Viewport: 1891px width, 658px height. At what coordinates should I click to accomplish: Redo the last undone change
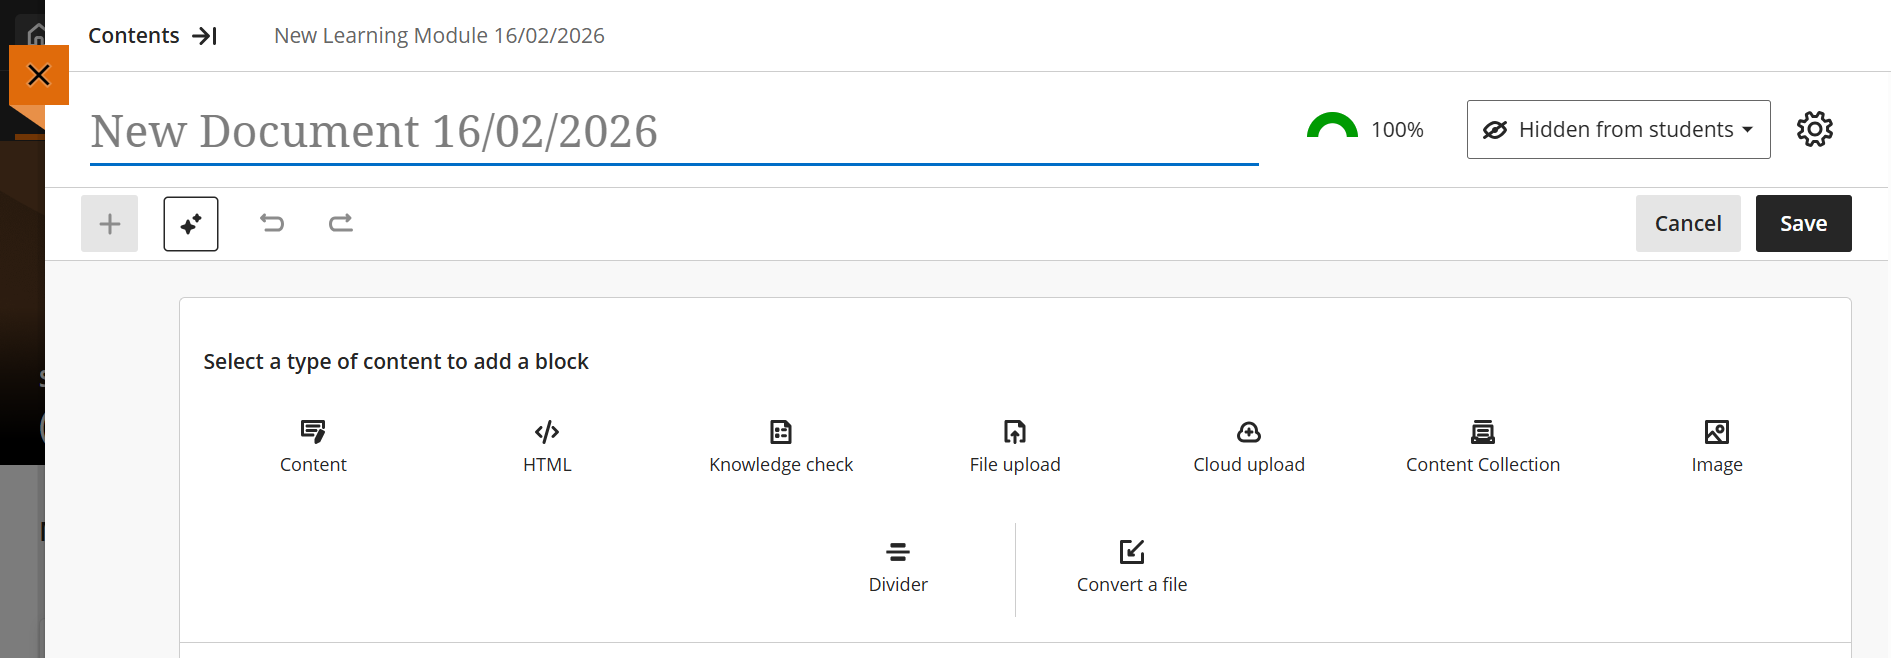341,223
